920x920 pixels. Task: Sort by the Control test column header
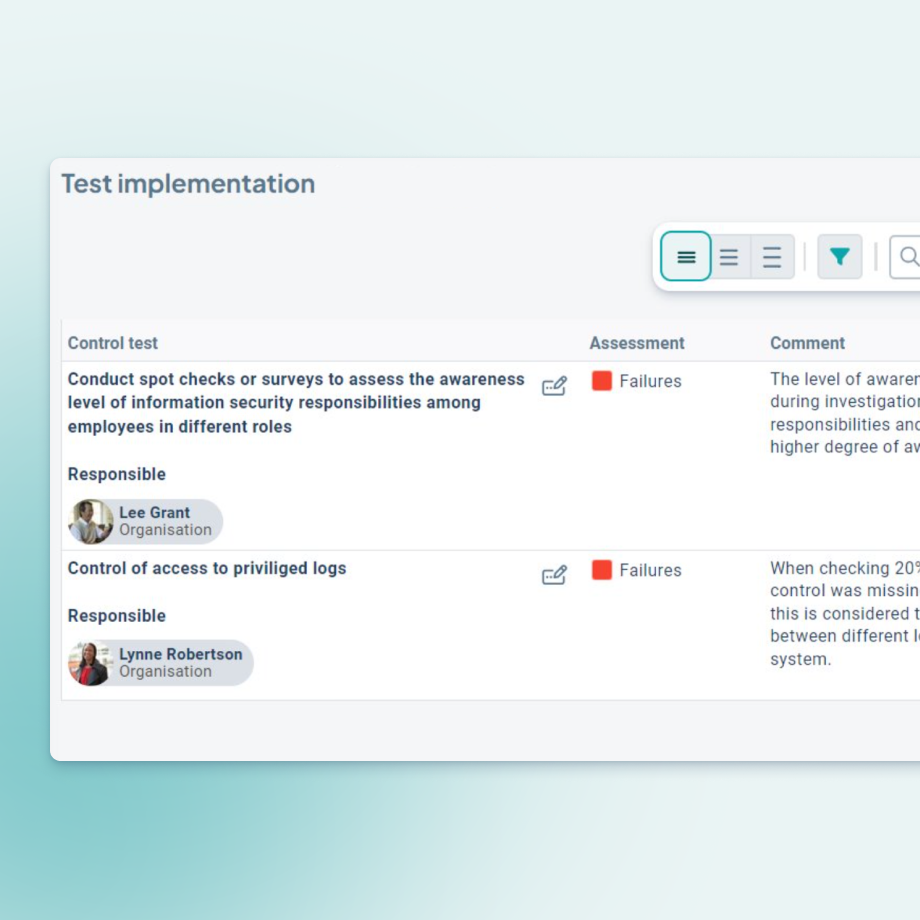113,343
